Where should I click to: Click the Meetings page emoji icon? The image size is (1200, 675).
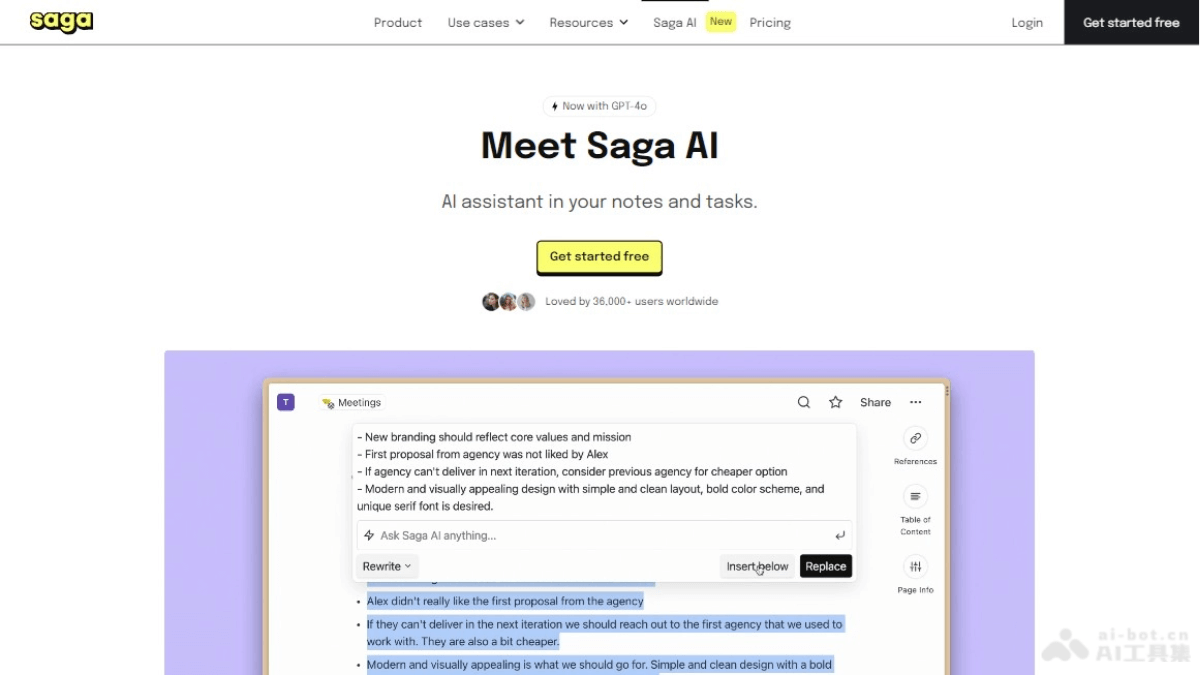coord(327,402)
